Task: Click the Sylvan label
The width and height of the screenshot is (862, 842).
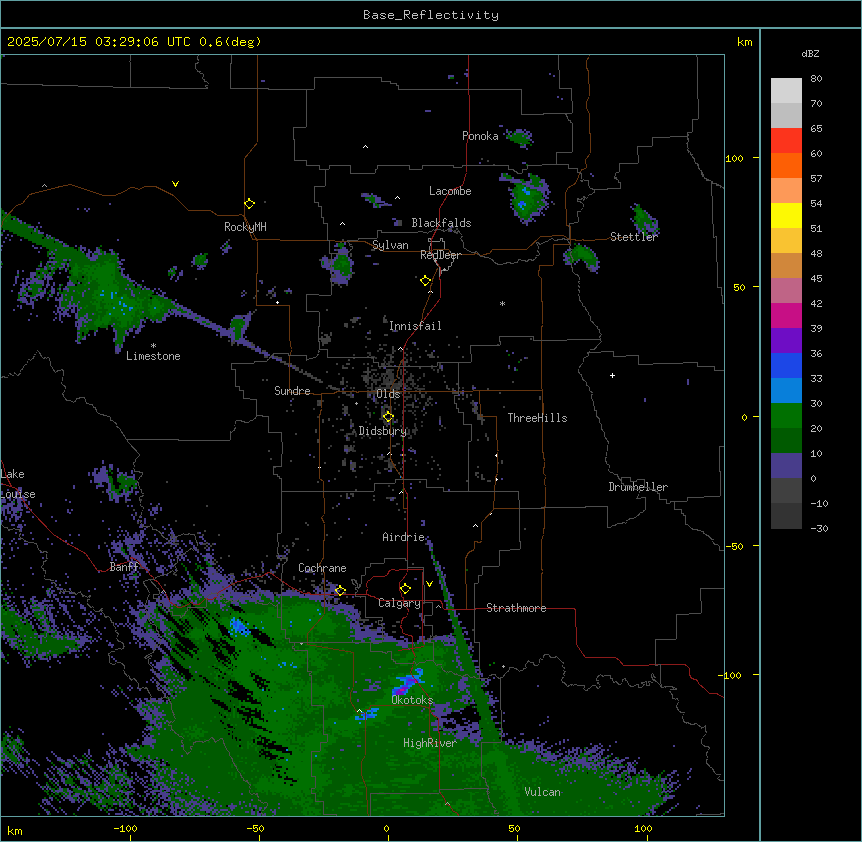Action: click(390, 245)
